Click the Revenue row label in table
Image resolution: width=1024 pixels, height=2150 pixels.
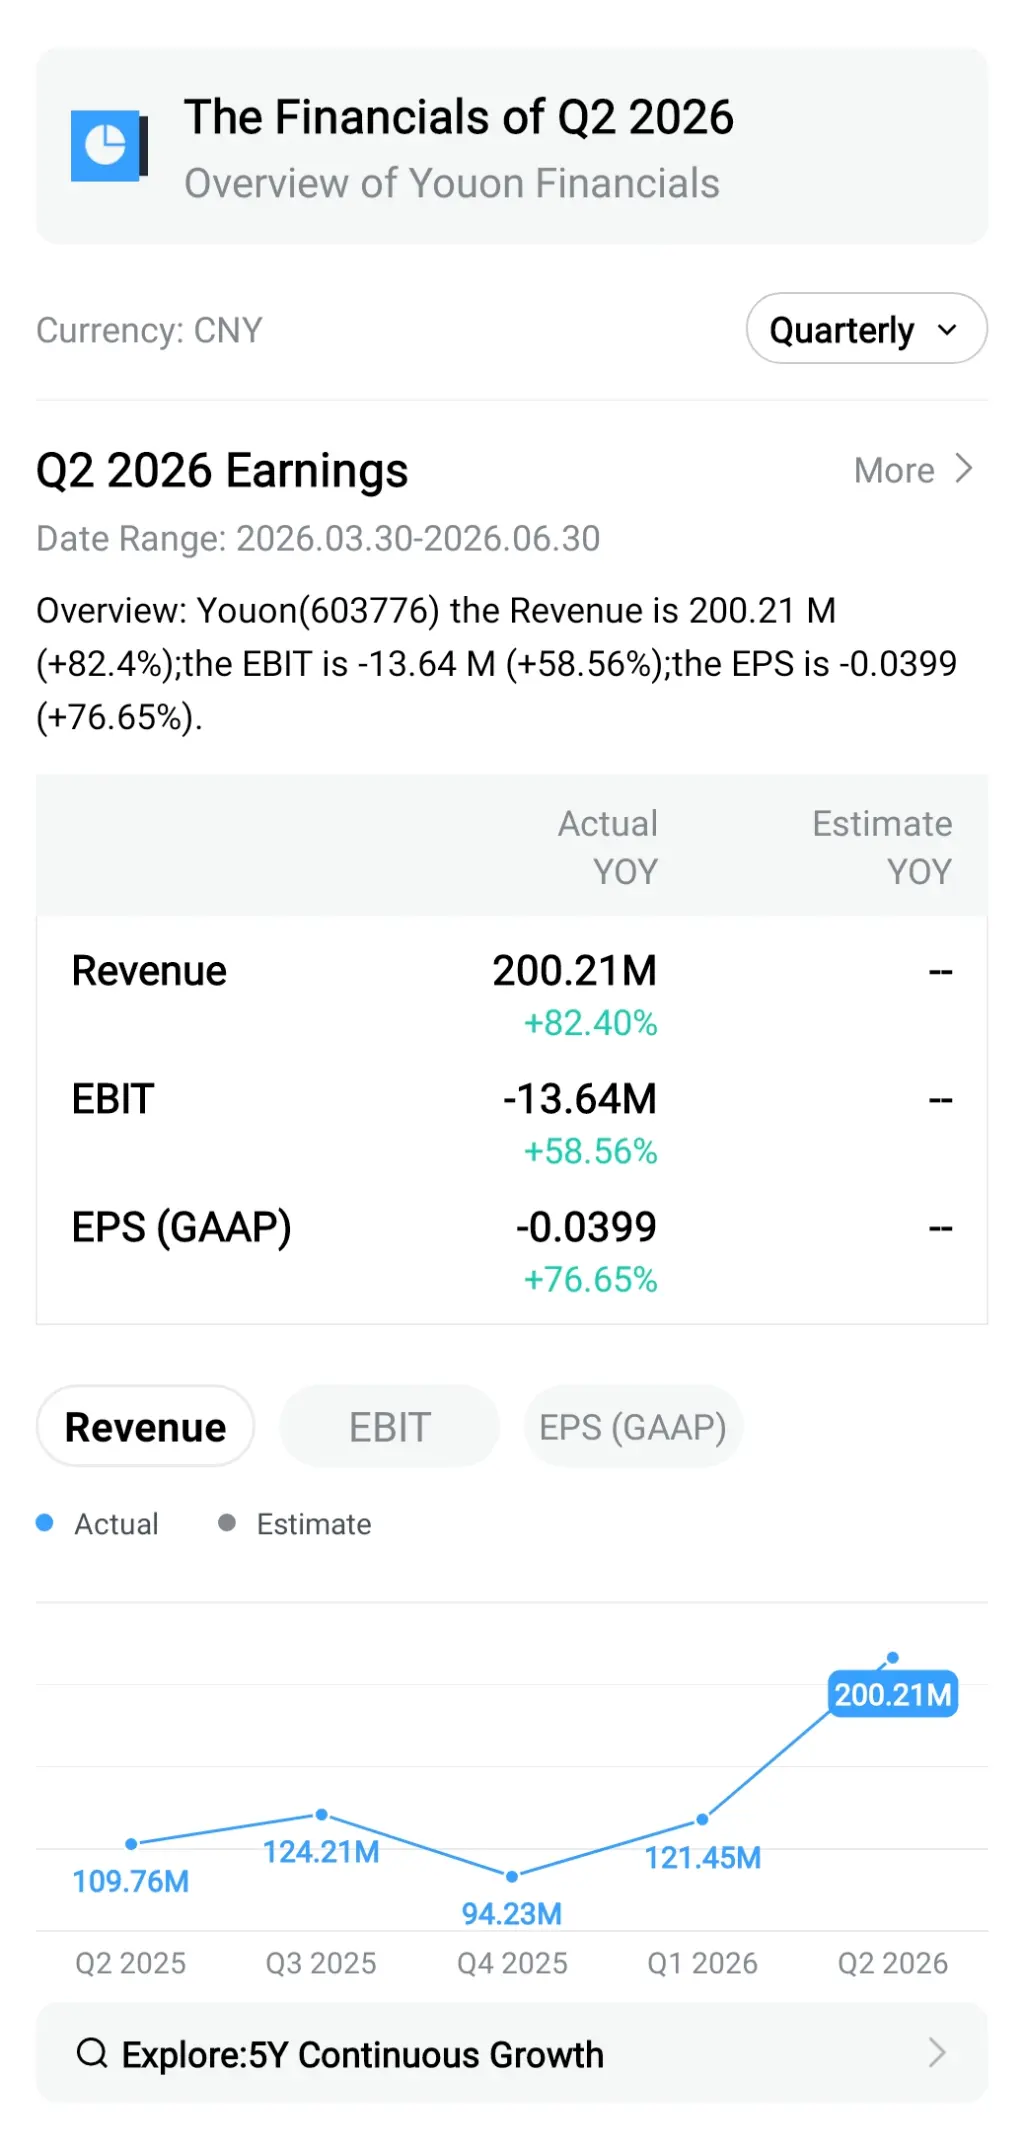149,971
